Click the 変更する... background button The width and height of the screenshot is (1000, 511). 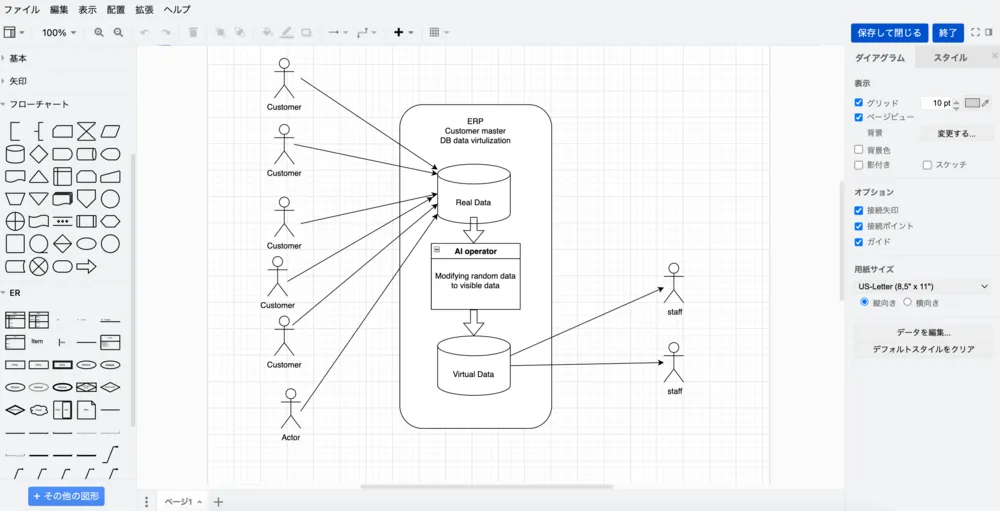[x=956, y=133]
